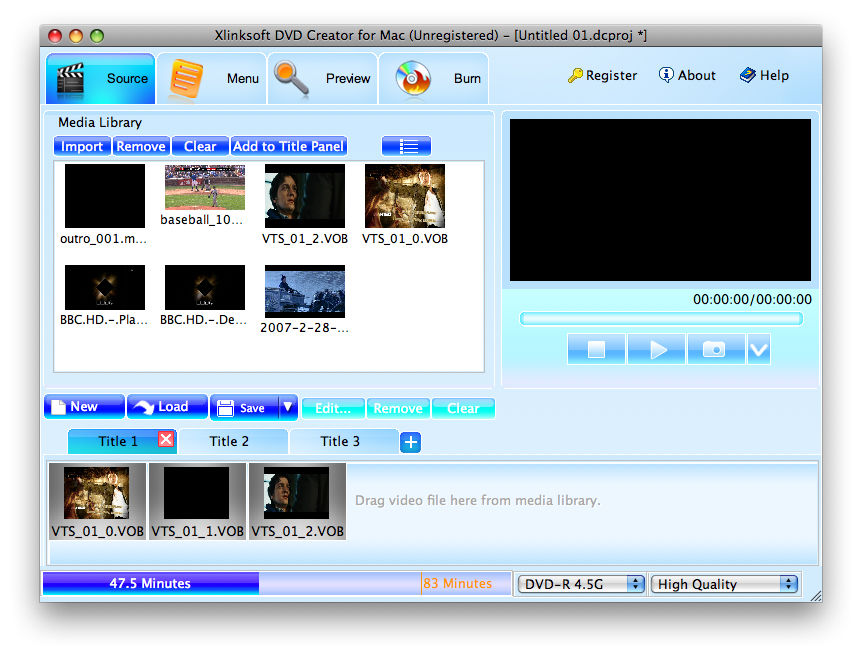This screenshot has height=657, width=862.
Task: Open the Save dropdown arrow
Action: [288, 408]
